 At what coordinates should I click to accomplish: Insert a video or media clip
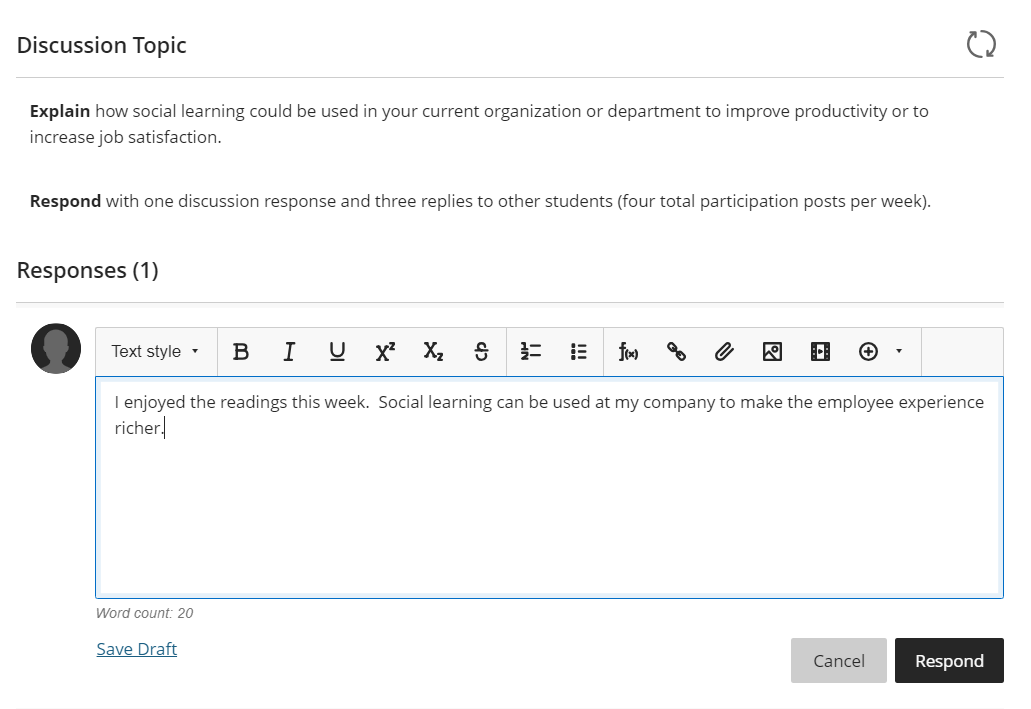(820, 352)
